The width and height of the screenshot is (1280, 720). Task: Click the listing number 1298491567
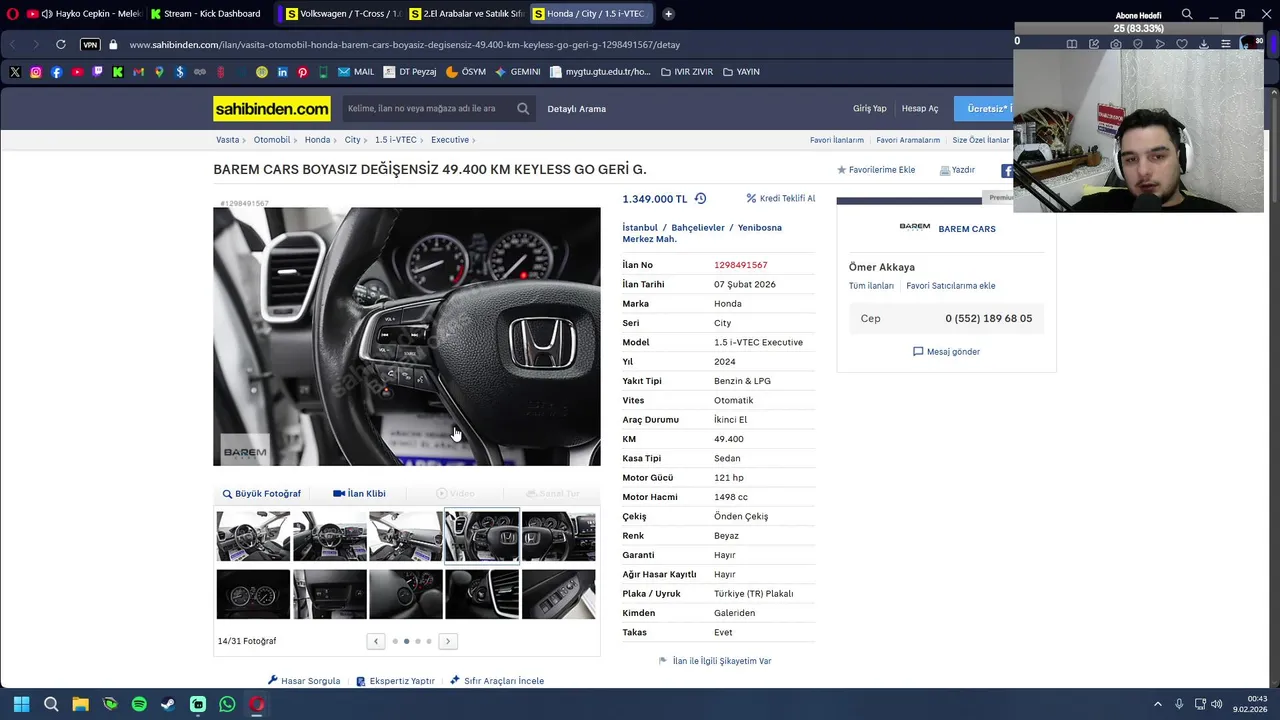click(740, 265)
